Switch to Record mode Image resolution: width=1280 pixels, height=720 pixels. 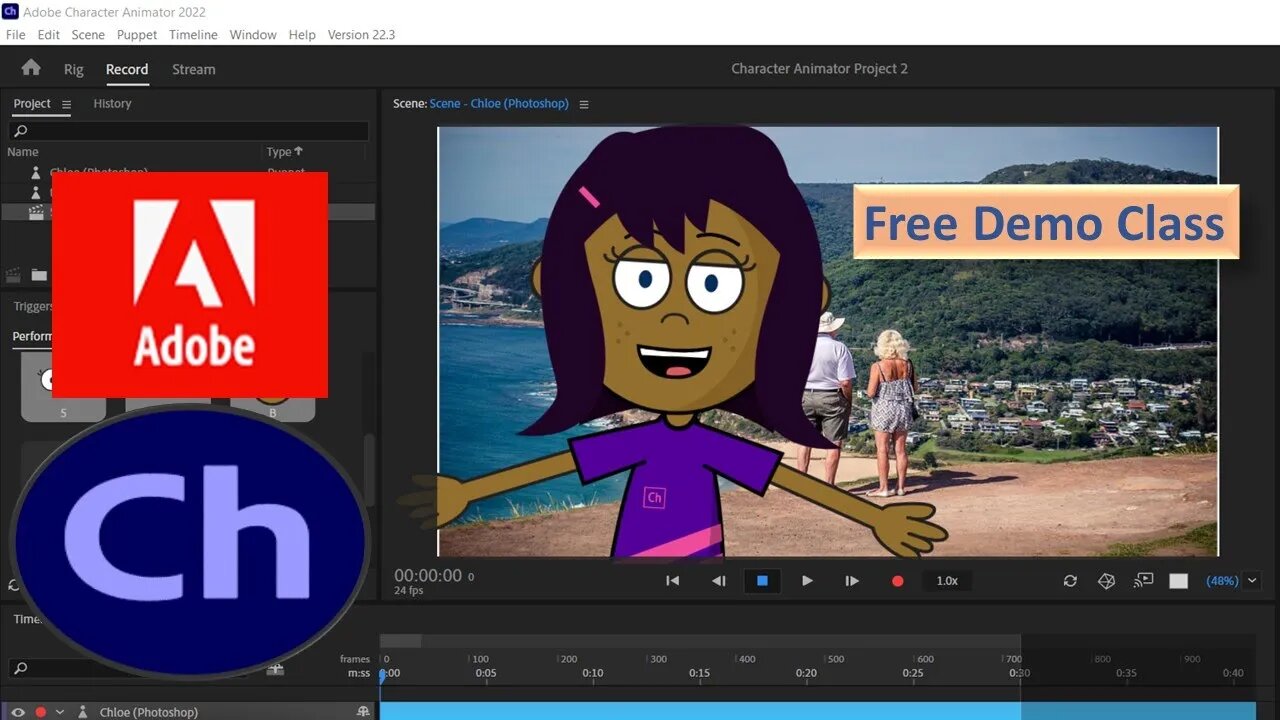[127, 69]
